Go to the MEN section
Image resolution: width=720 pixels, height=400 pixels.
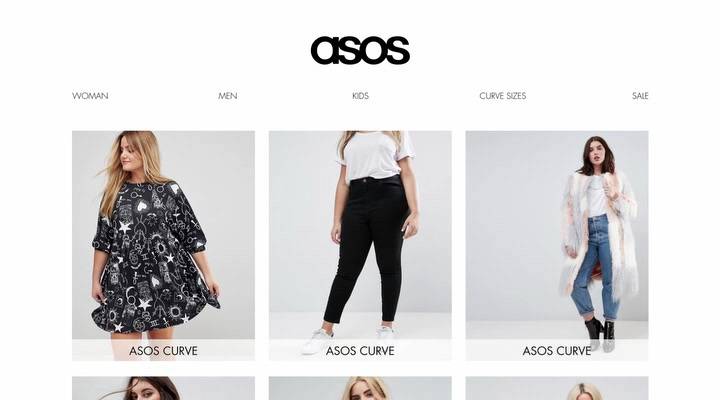point(228,96)
